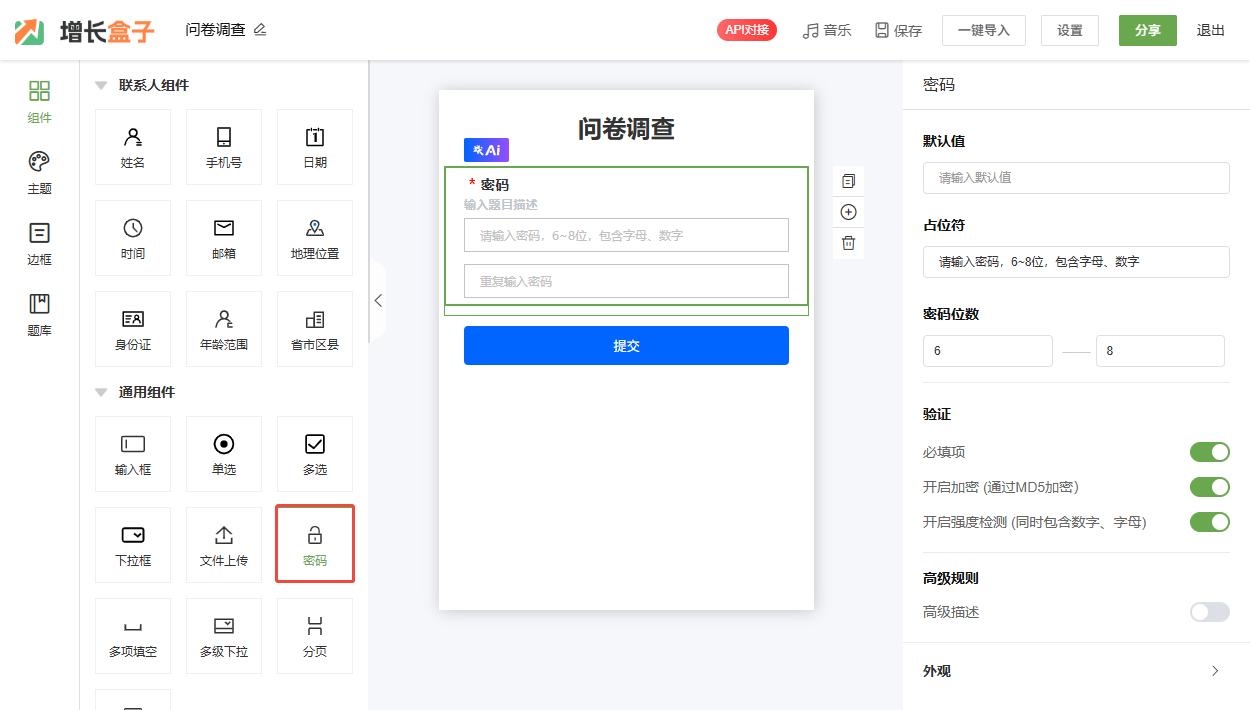Expand the 外观 appearance section

tap(1215, 671)
